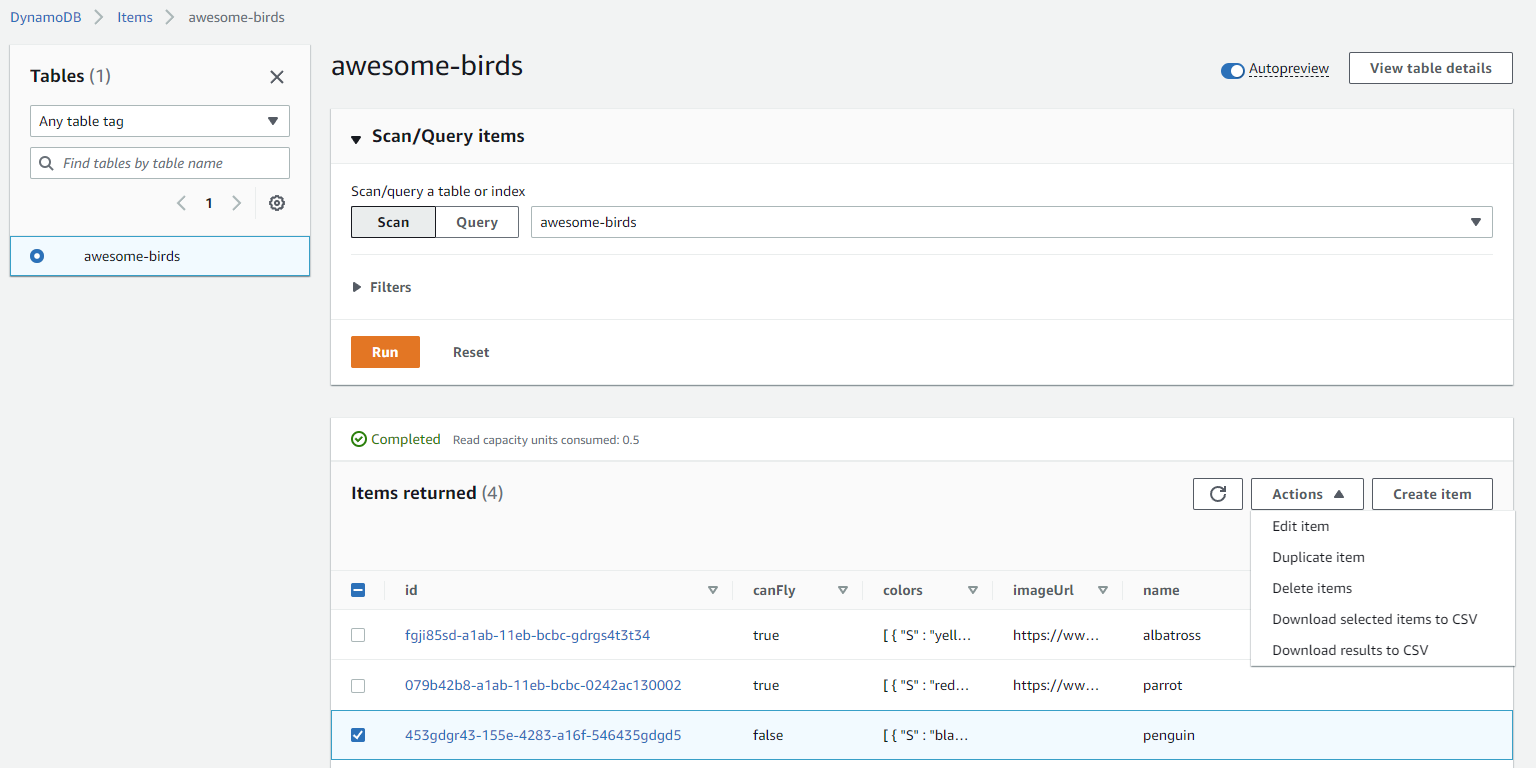Select the awesome-birds table radio button
This screenshot has height=768, width=1536.
[37, 256]
